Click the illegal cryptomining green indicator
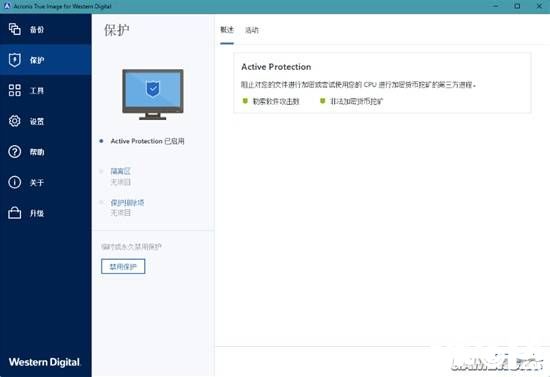The image size is (550, 377). coord(323,101)
